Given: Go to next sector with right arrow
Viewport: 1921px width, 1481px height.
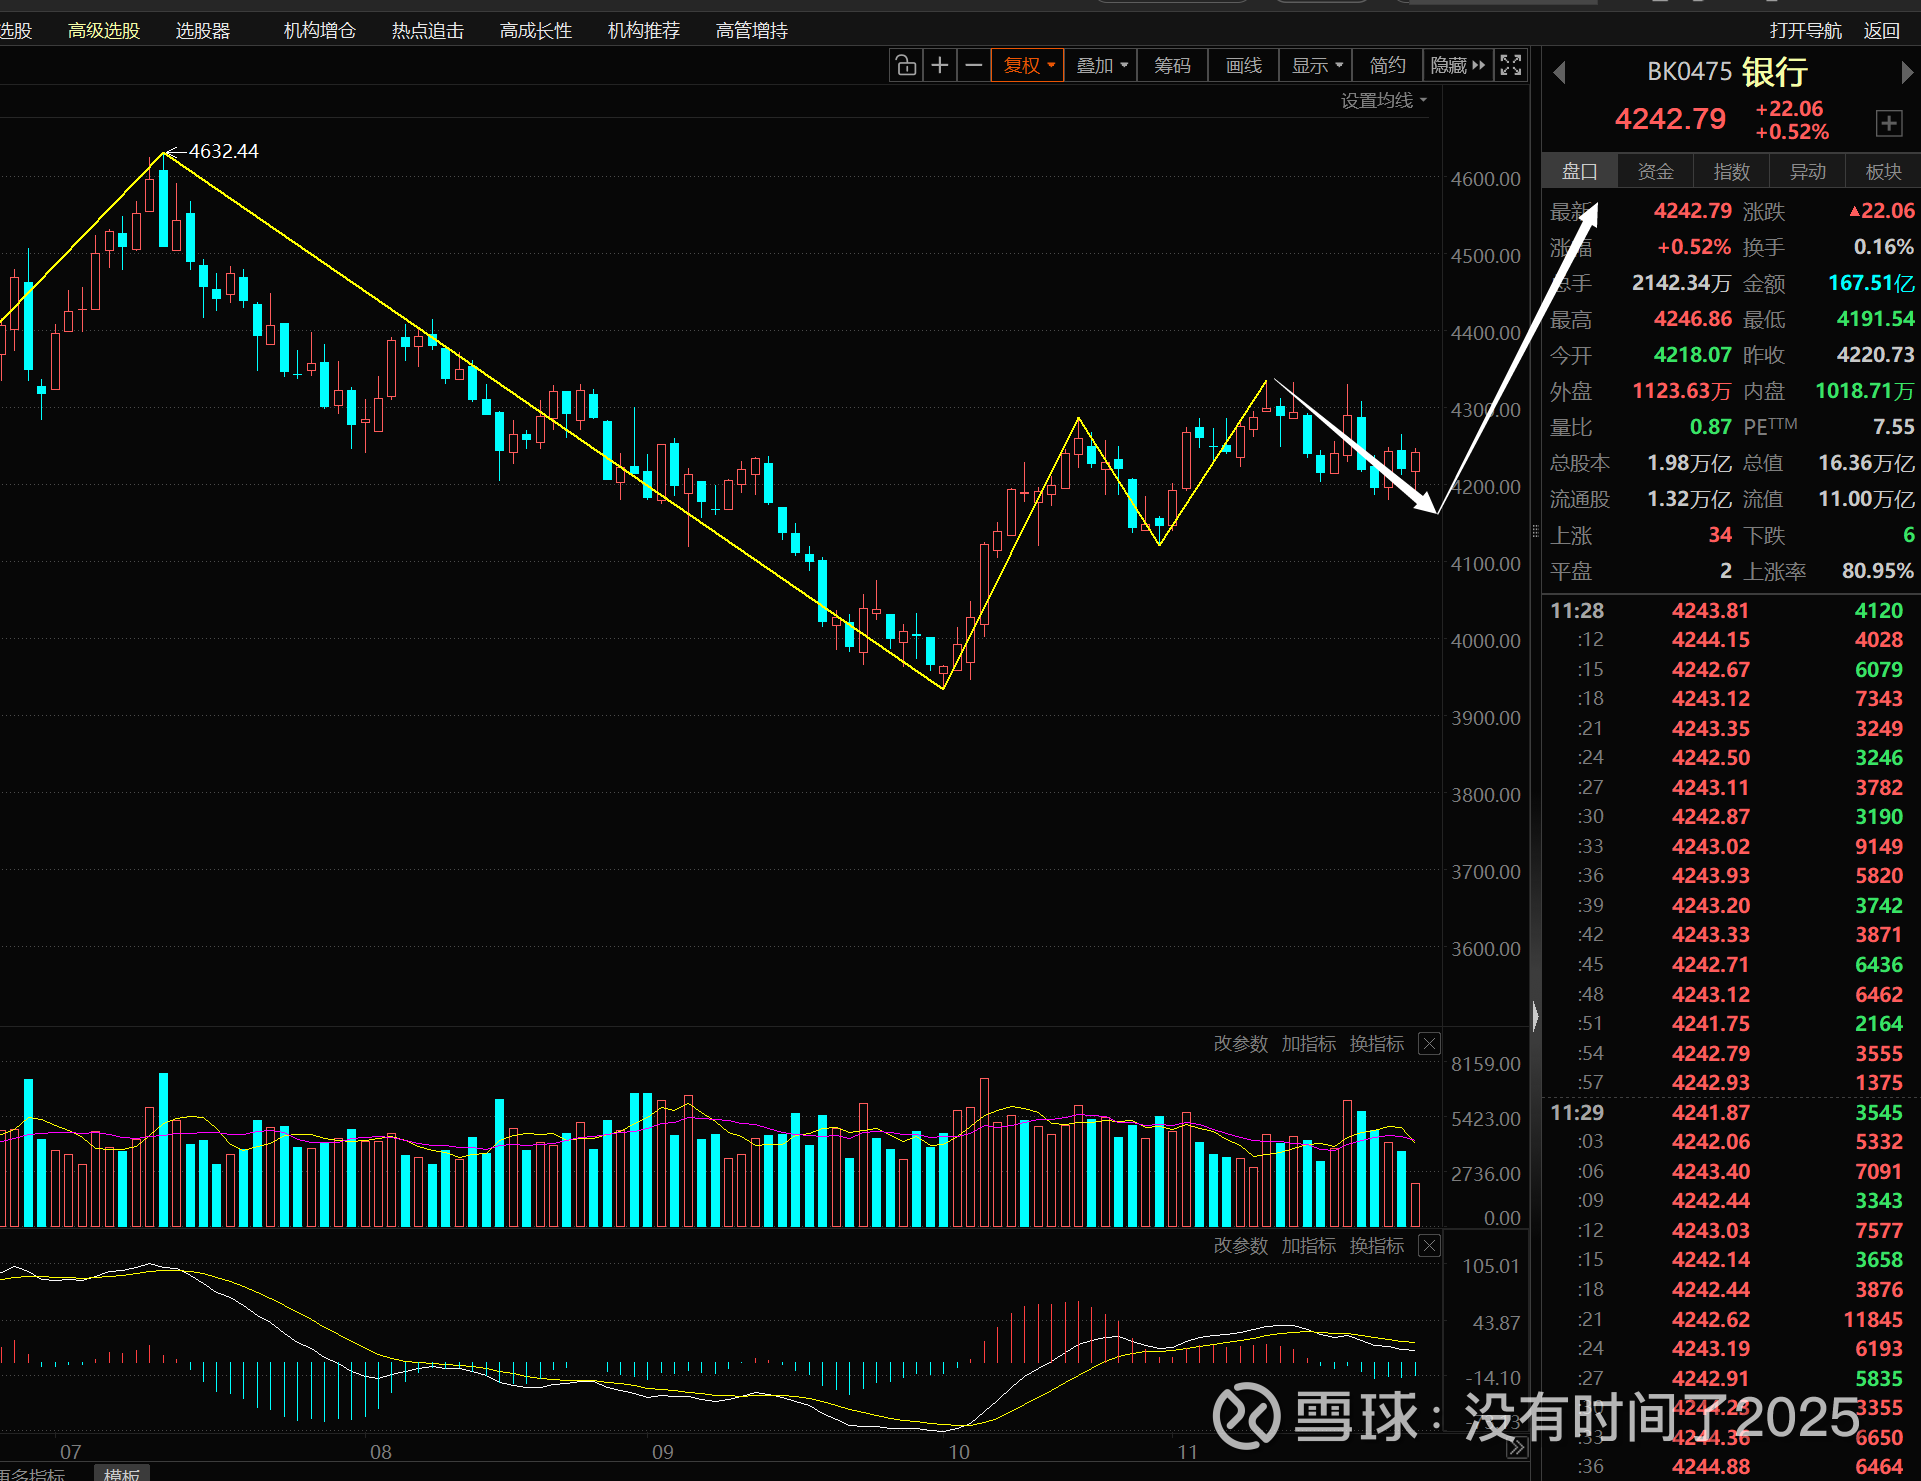Looking at the screenshot, I should click(x=1906, y=72).
